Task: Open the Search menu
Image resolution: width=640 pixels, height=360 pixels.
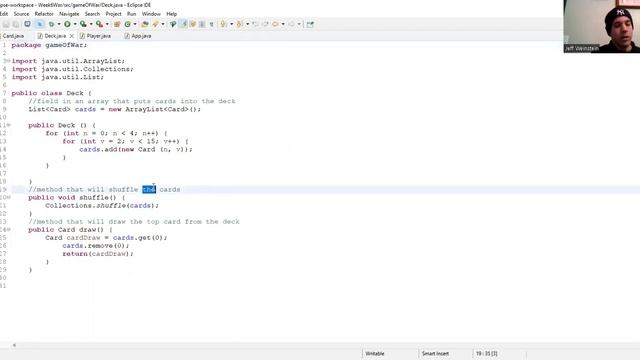Action: (x=92, y=14)
